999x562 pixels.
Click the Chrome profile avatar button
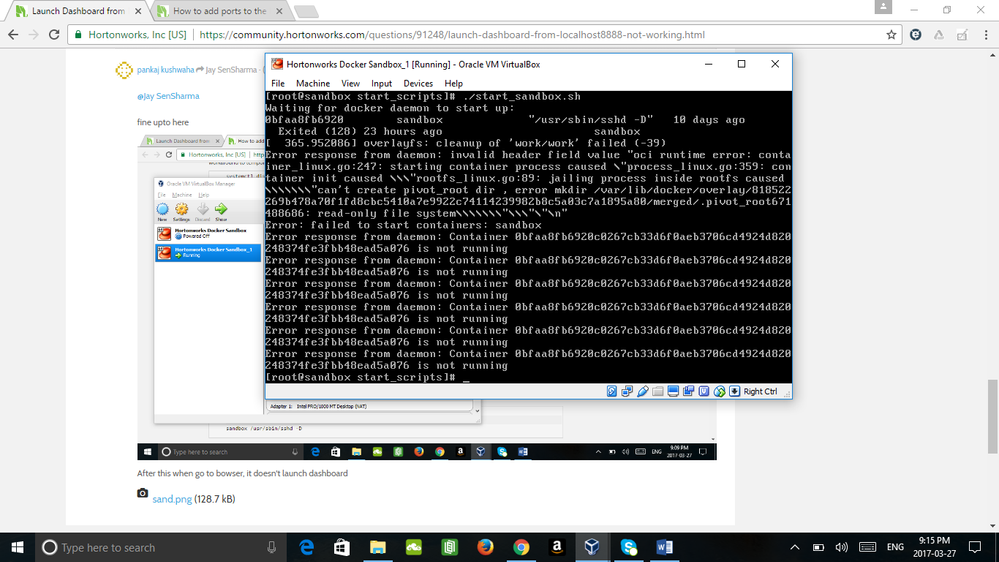[x=883, y=7]
